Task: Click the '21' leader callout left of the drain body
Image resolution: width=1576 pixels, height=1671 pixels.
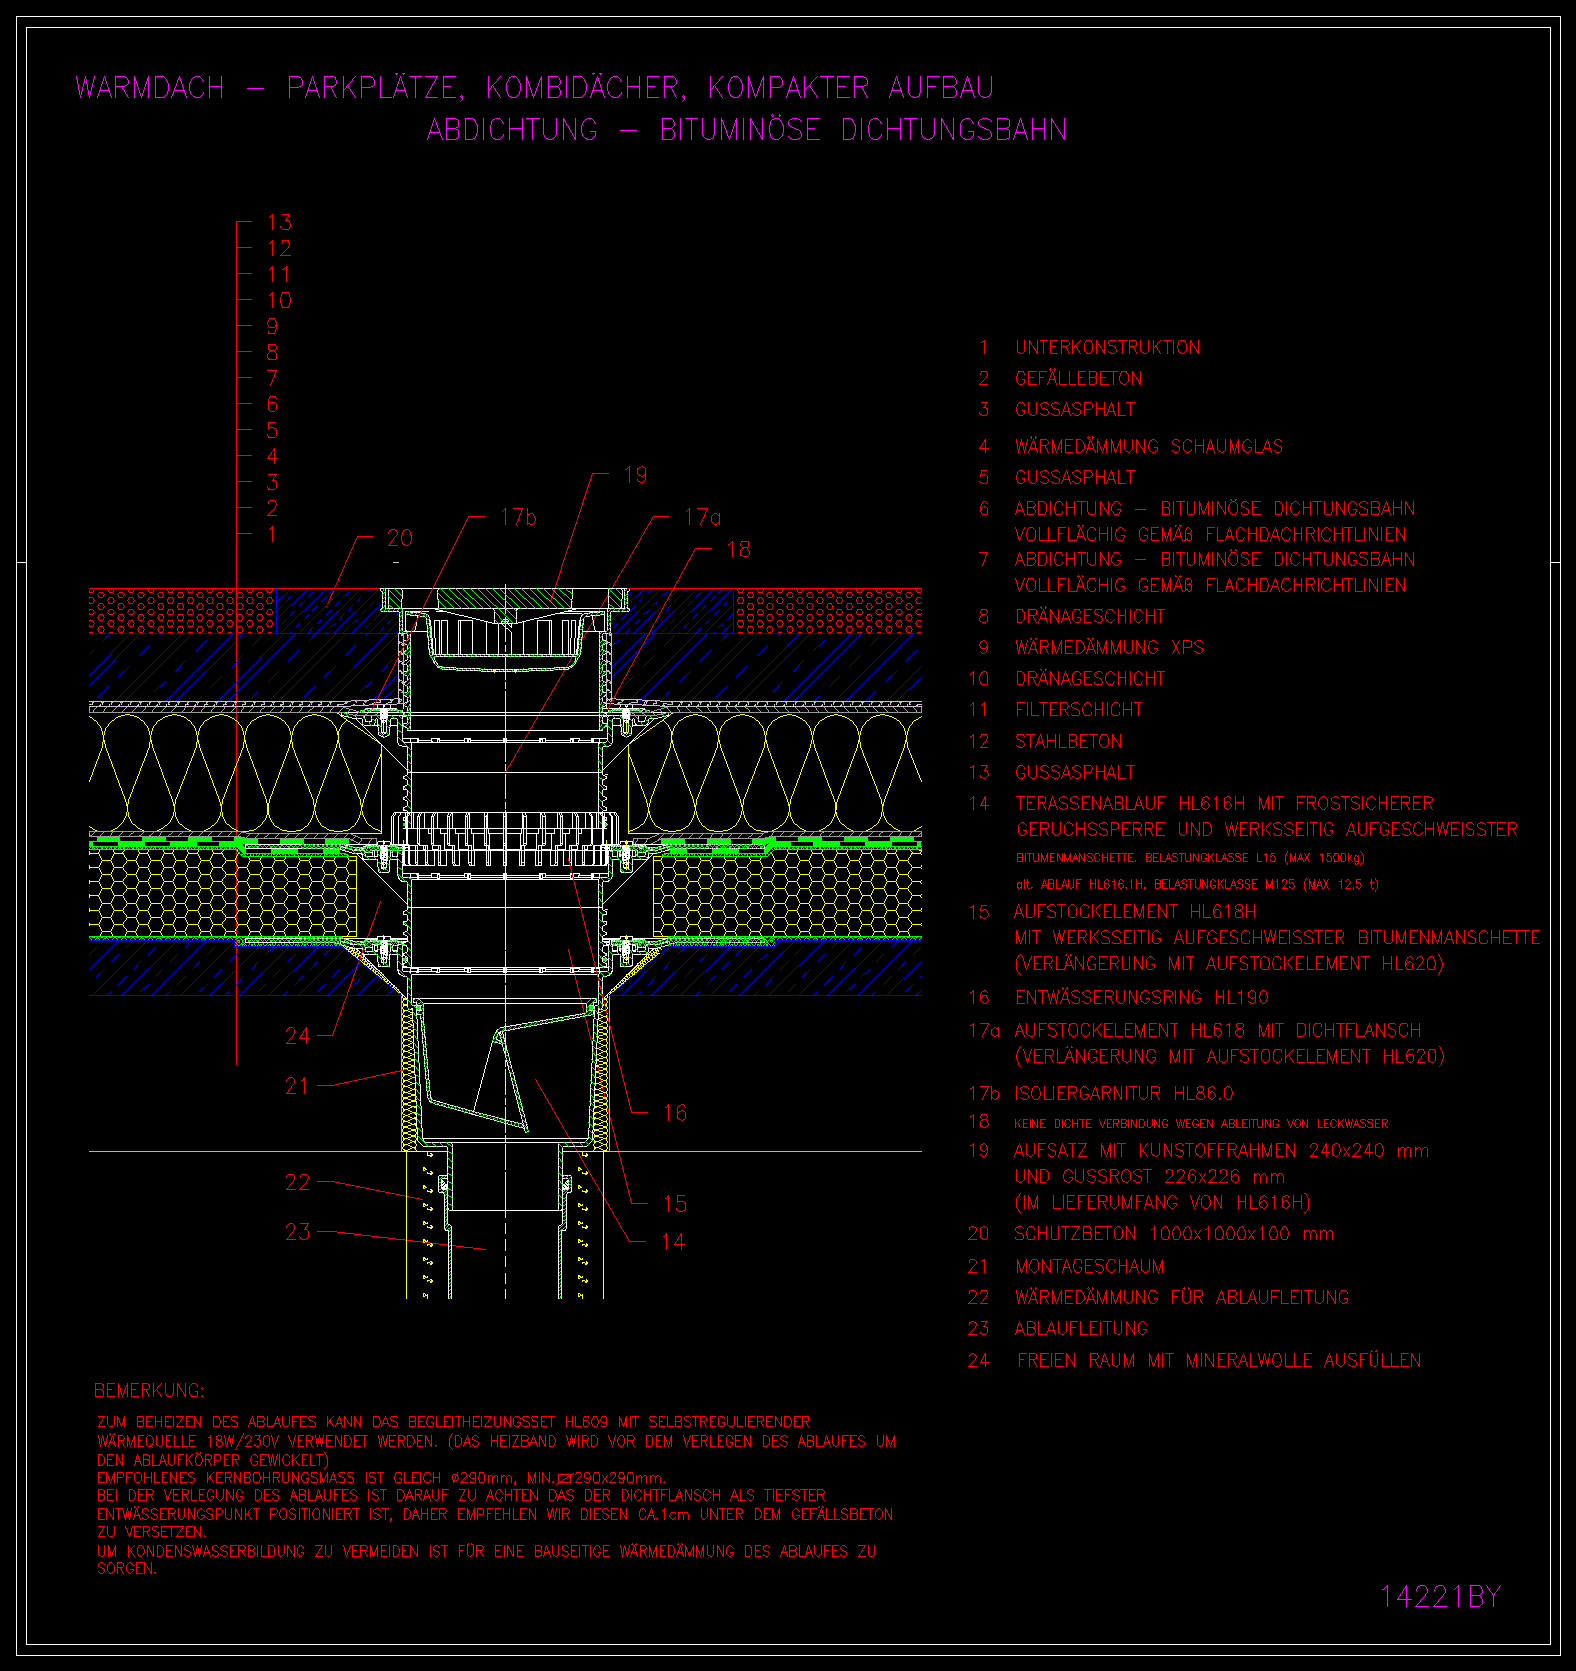Action: (297, 1086)
